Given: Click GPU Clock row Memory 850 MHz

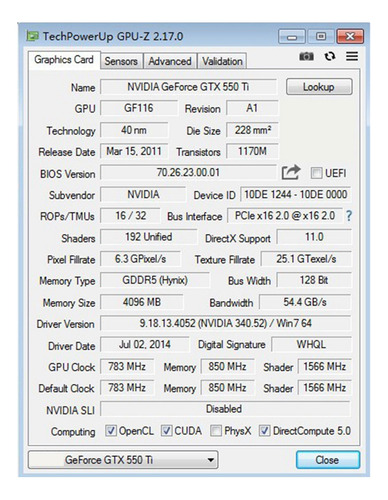Looking at the screenshot, I should tap(227, 366).
